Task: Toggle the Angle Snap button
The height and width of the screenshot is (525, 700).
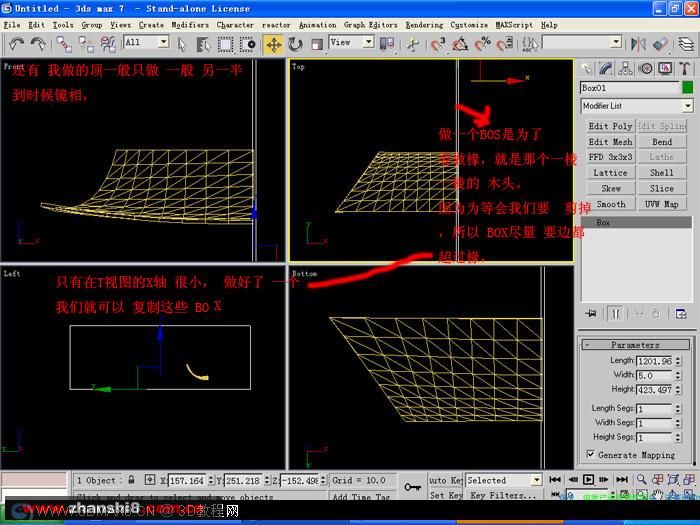Action: pos(460,44)
